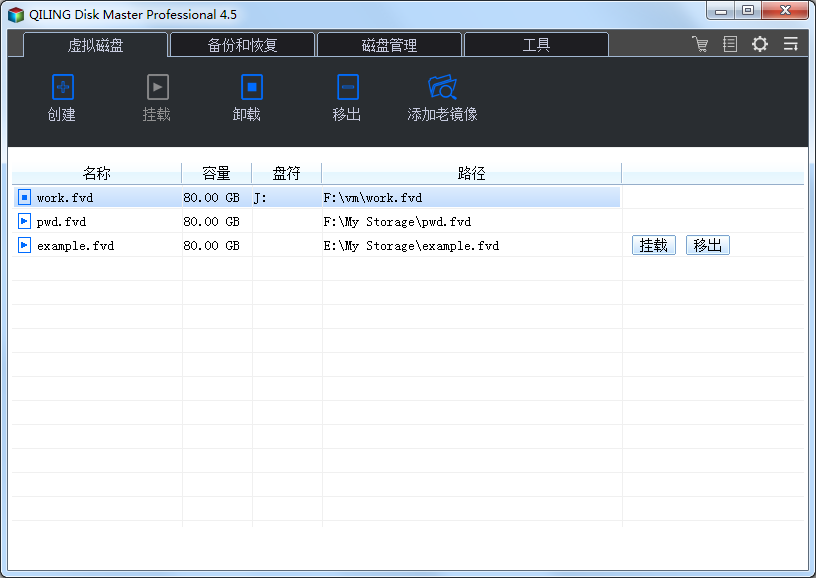The height and width of the screenshot is (578, 816).
Task: Select the work.fvd file name
Action: click(x=65, y=198)
